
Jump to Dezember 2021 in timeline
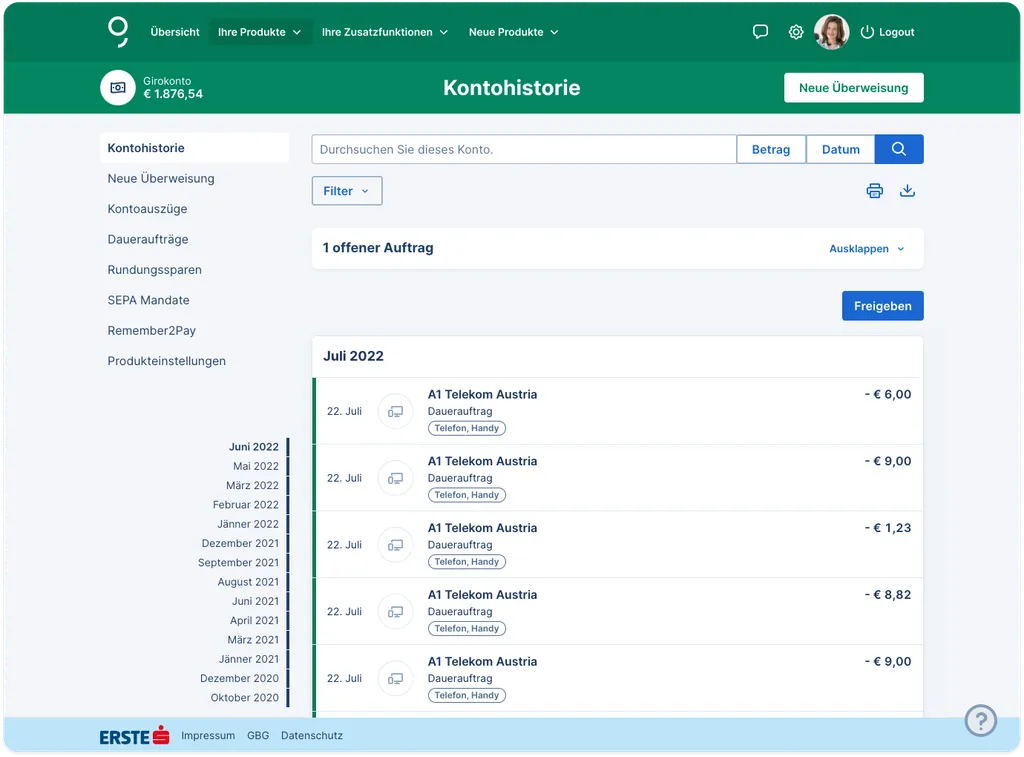tap(240, 543)
